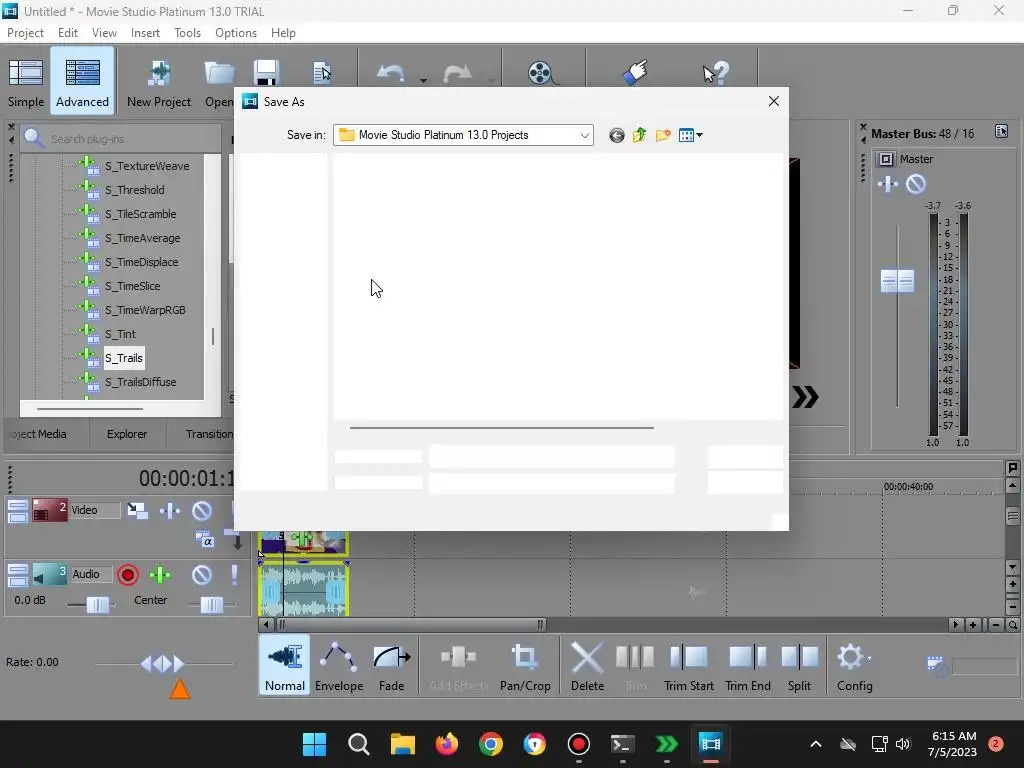The image size is (1024, 768).
Task: Open the Tools menu
Action: (187, 33)
